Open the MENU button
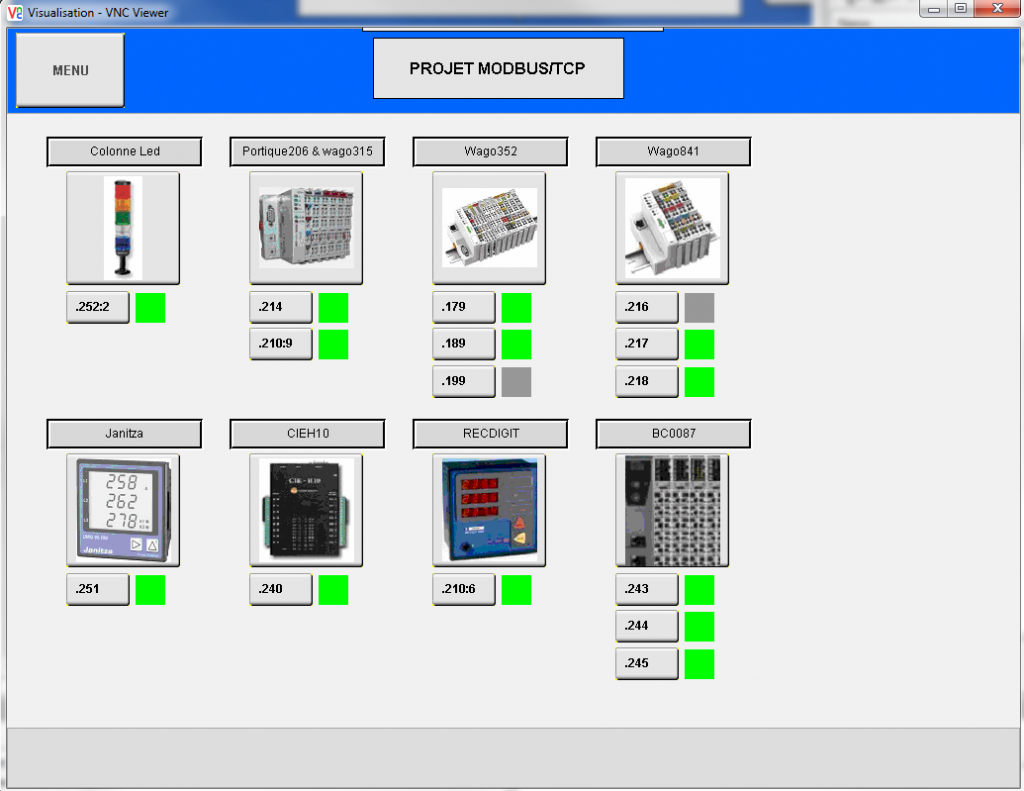This screenshot has width=1024, height=791. click(x=70, y=70)
